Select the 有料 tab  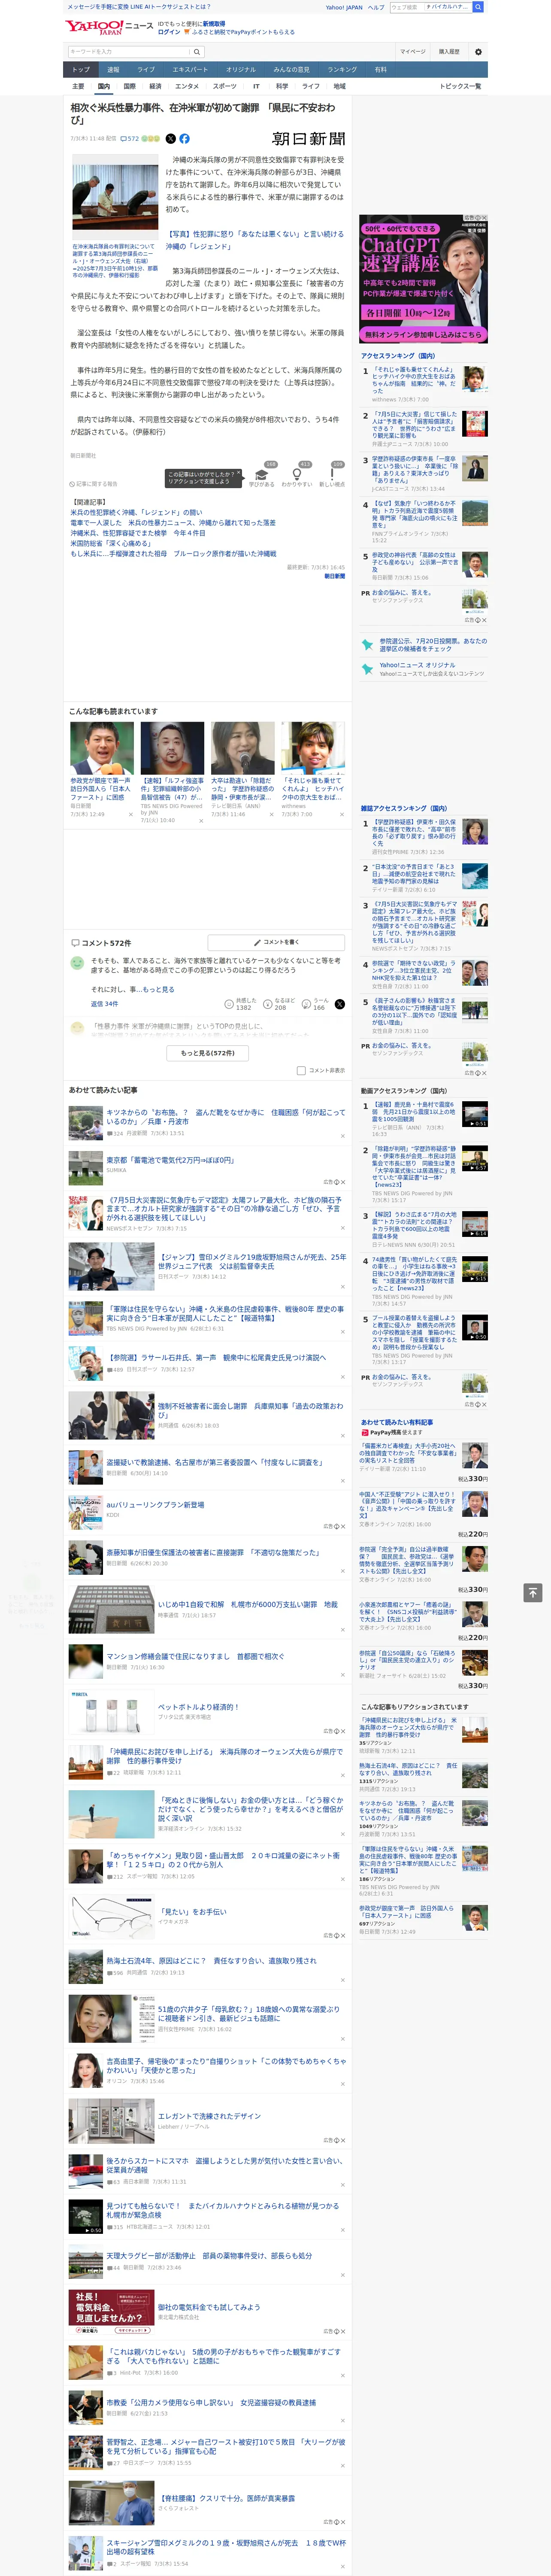(x=380, y=70)
